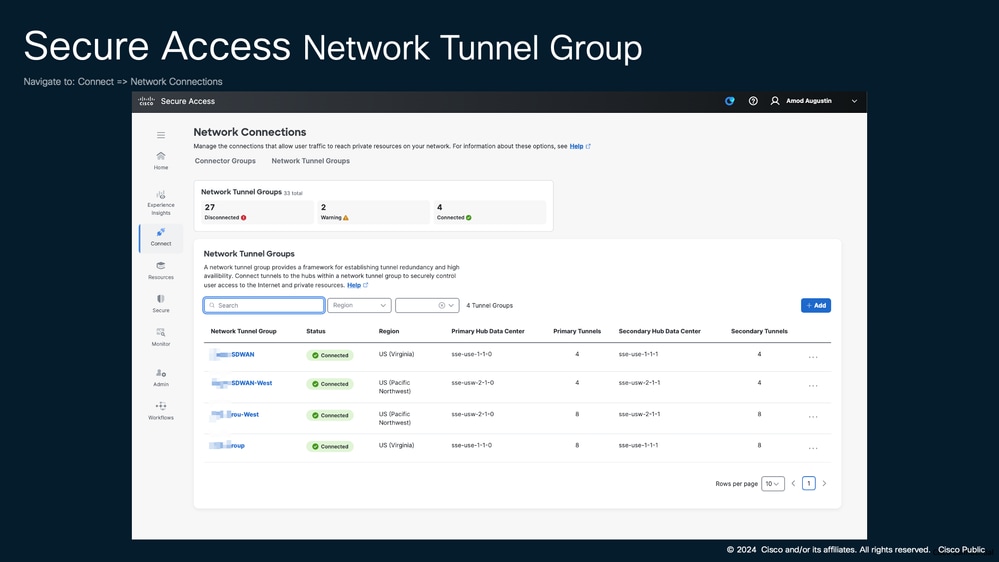Click Connected status badge in SDWAN row
The width and height of the screenshot is (999, 562).
[x=330, y=355]
